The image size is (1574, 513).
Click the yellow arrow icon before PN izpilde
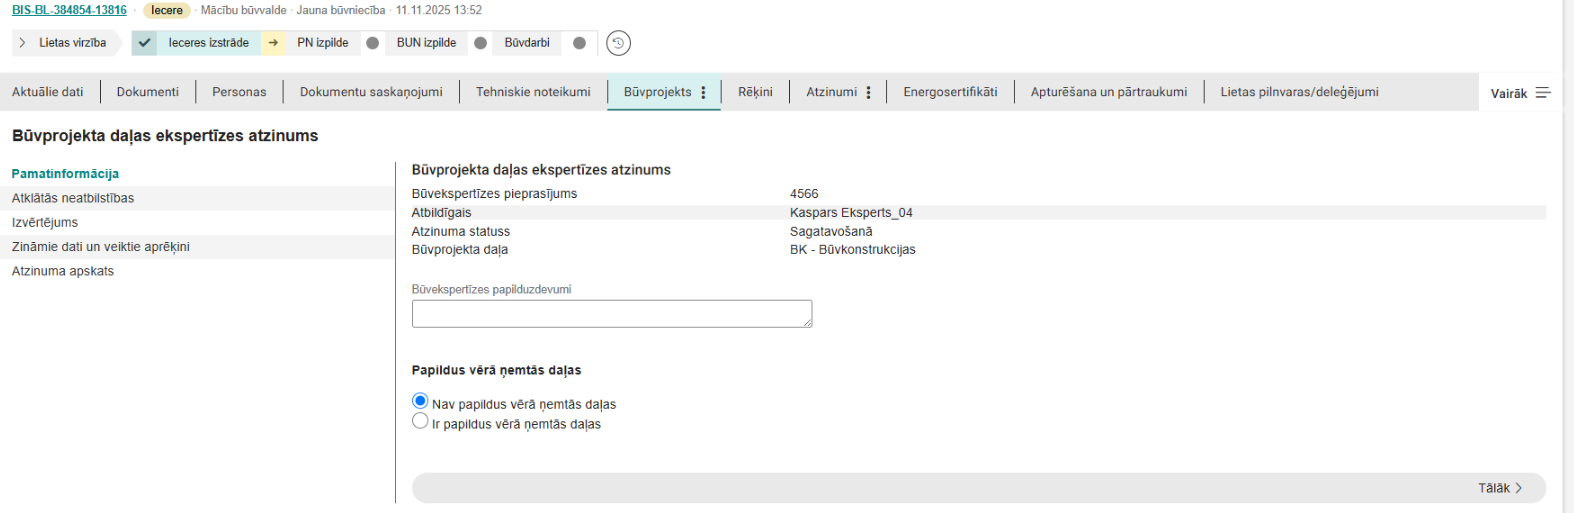point(273,43)
